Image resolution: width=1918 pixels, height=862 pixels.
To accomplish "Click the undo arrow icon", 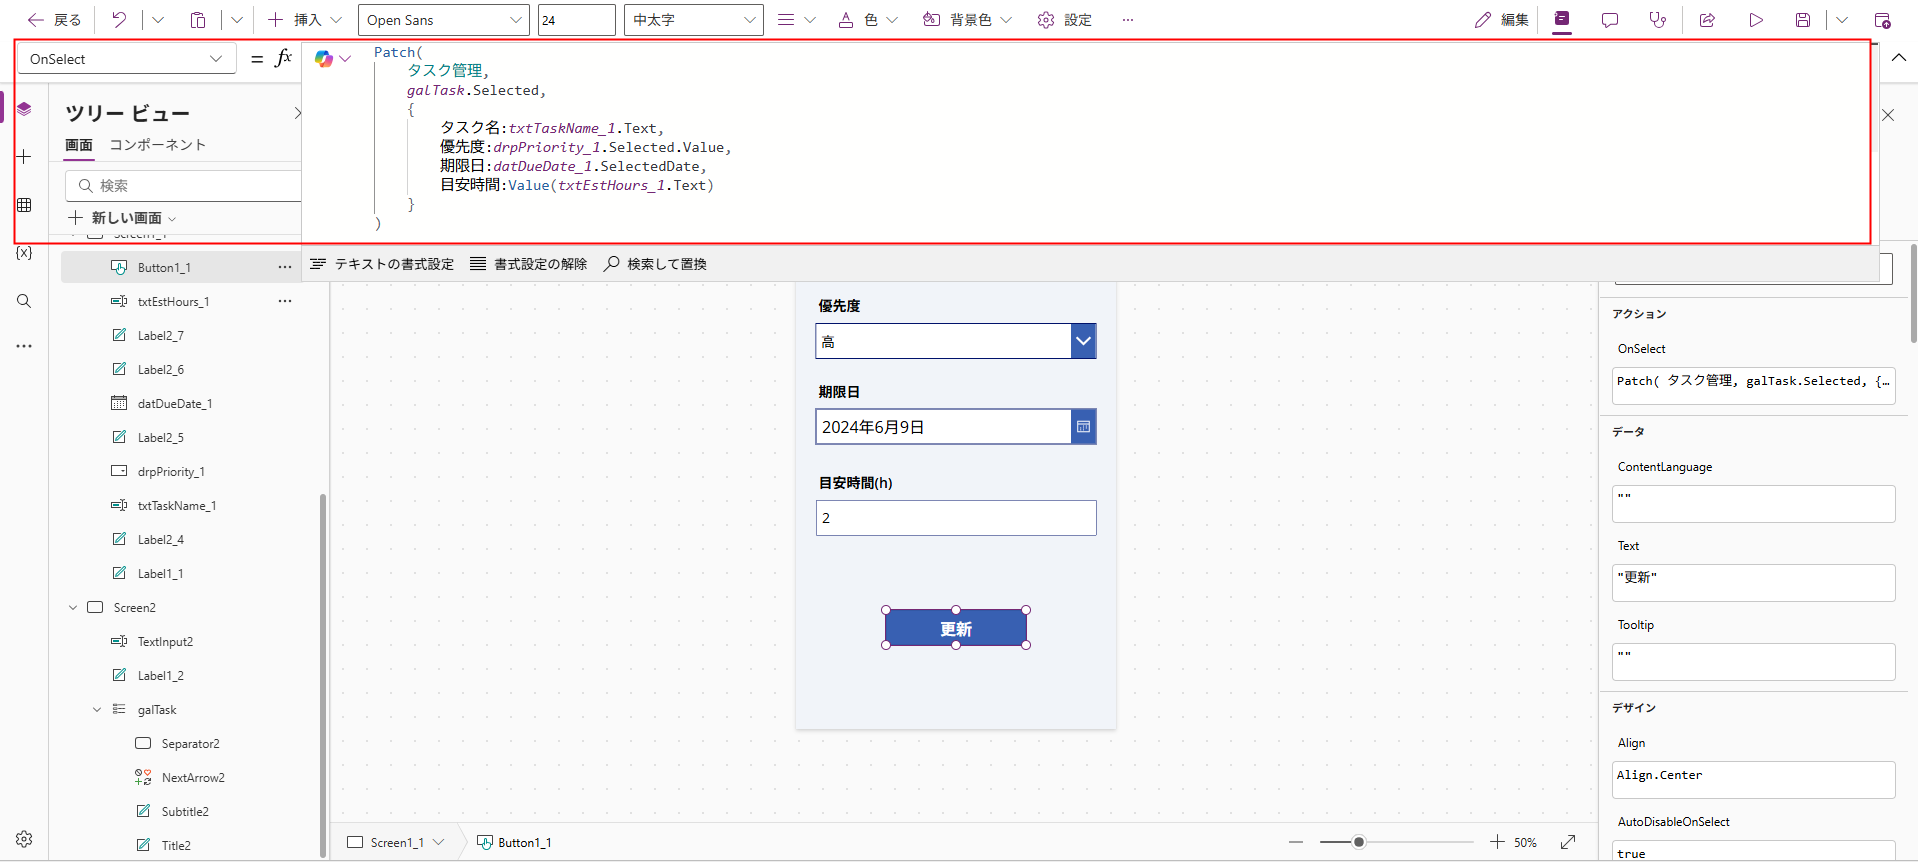I will [x=119, y=20].
